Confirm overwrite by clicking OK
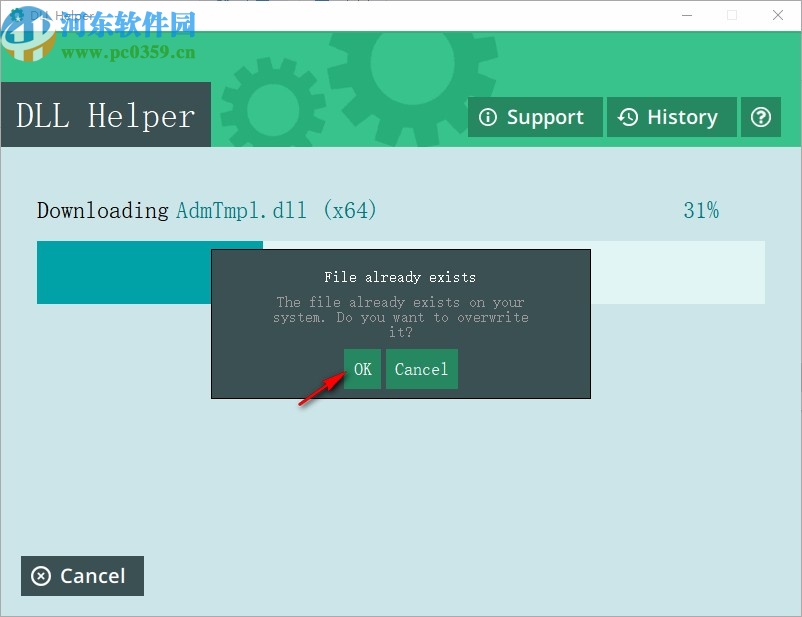This screenshot has width=802, height=617. pos(362,369)
